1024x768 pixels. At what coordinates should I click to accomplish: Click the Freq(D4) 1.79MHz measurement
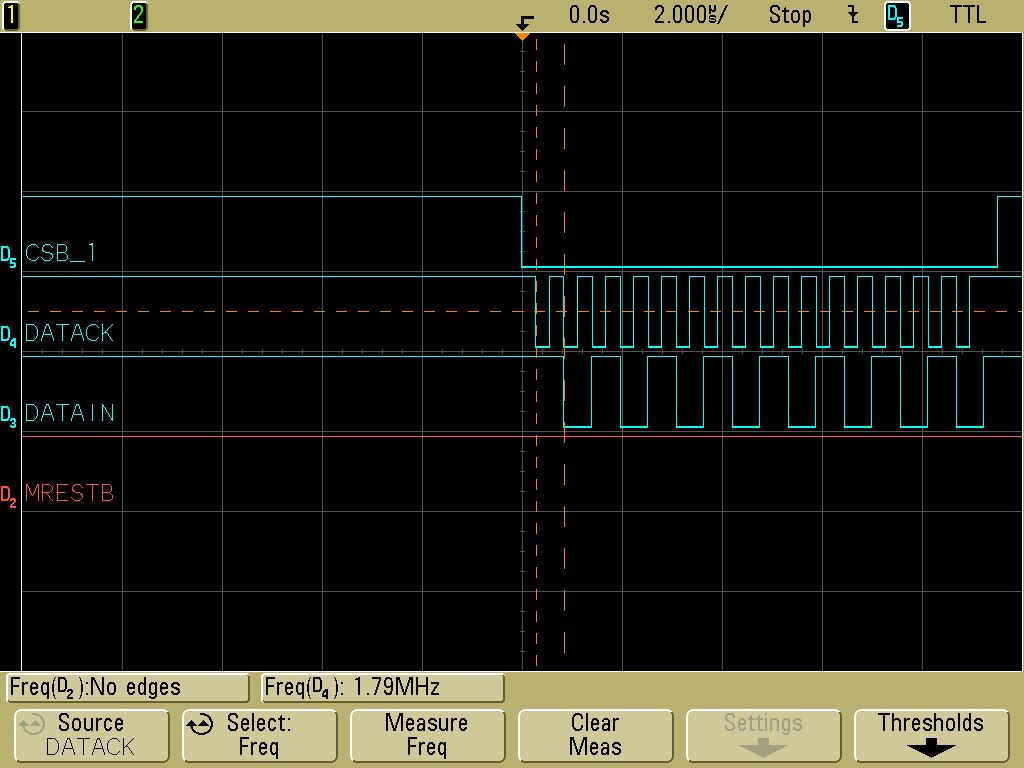click(x=383, y=688)
